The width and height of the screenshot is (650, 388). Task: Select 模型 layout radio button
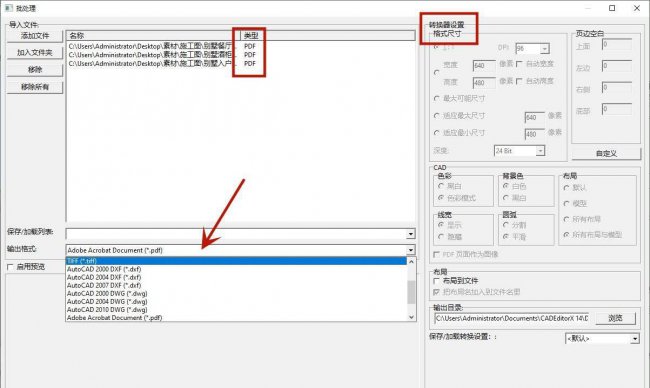[566, 204]
